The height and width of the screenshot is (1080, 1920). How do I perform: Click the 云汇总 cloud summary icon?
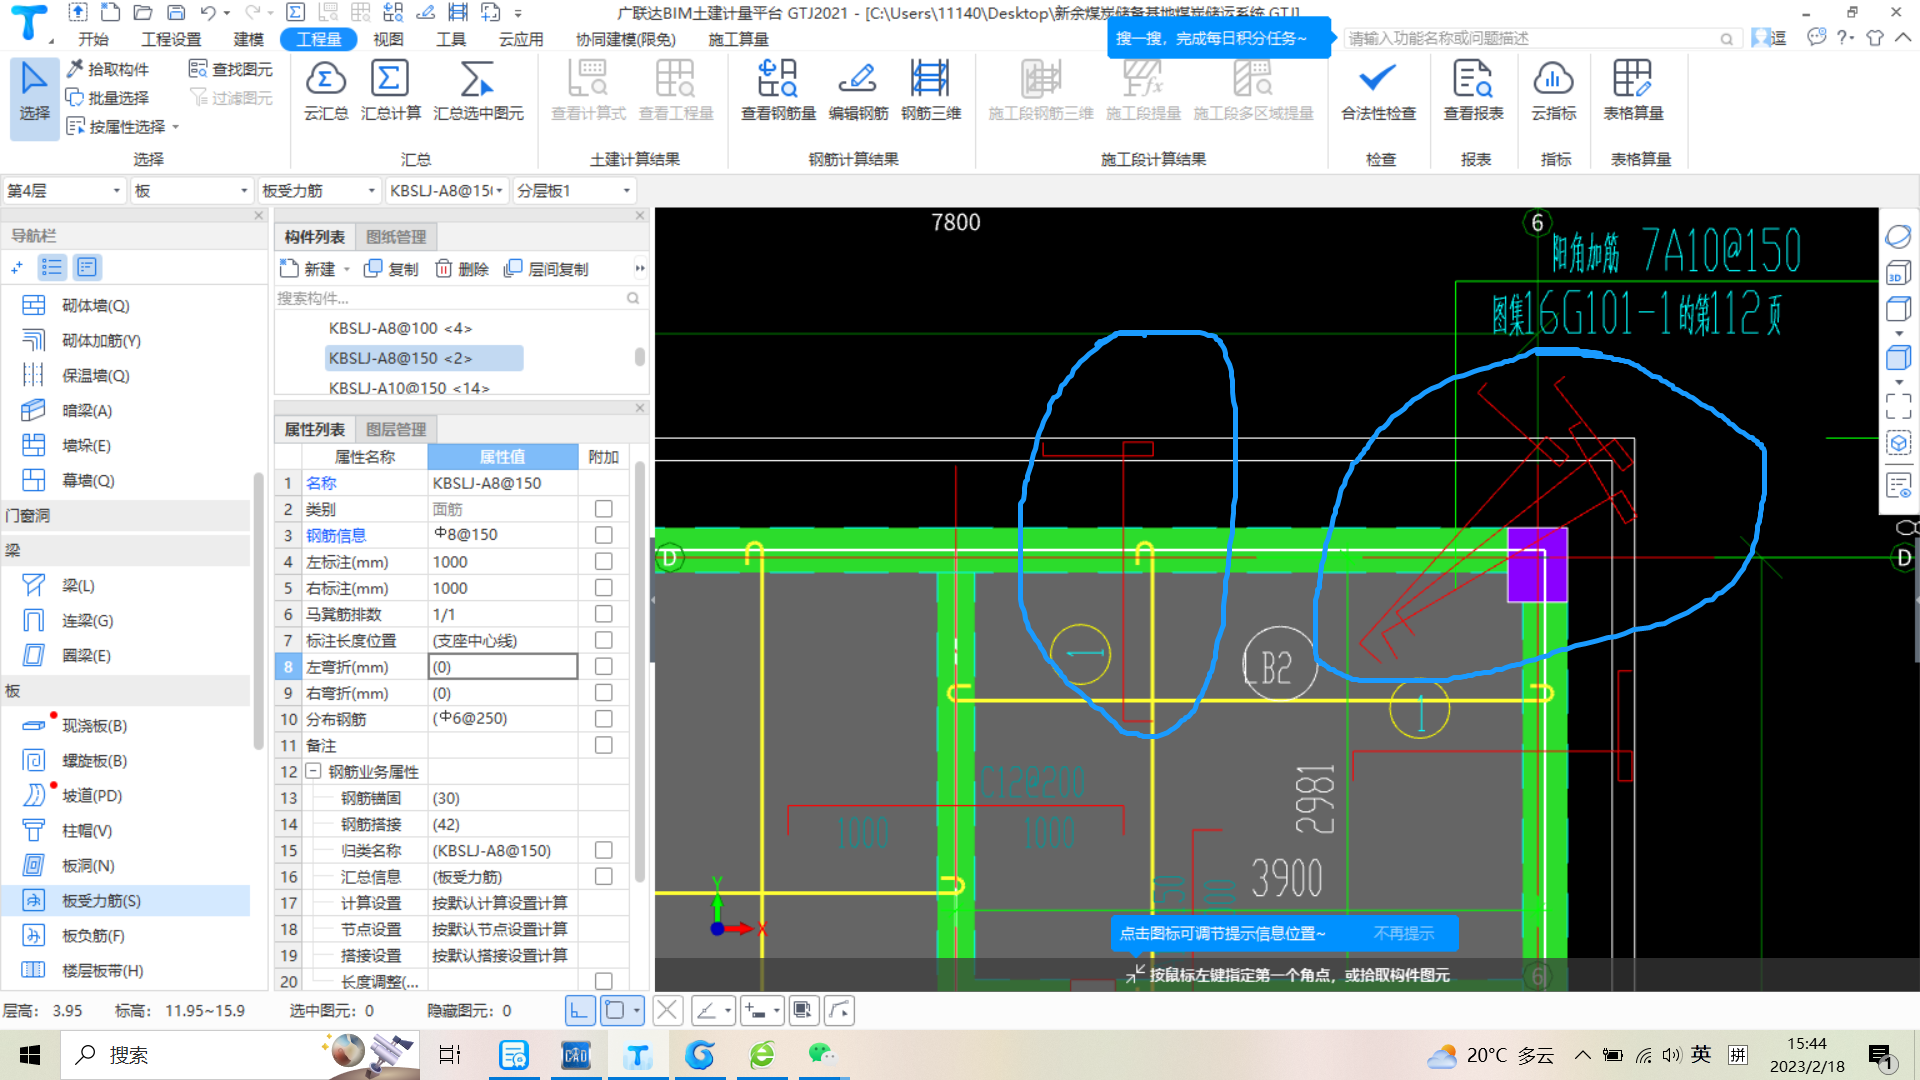pos(326,90)
